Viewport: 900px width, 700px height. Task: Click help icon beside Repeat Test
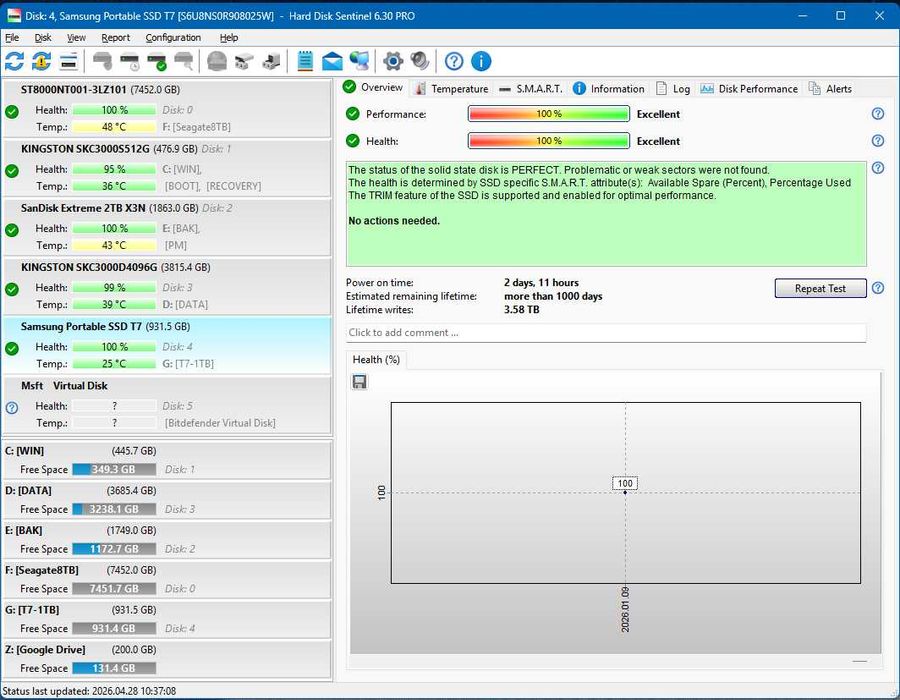tap(878, 288)
